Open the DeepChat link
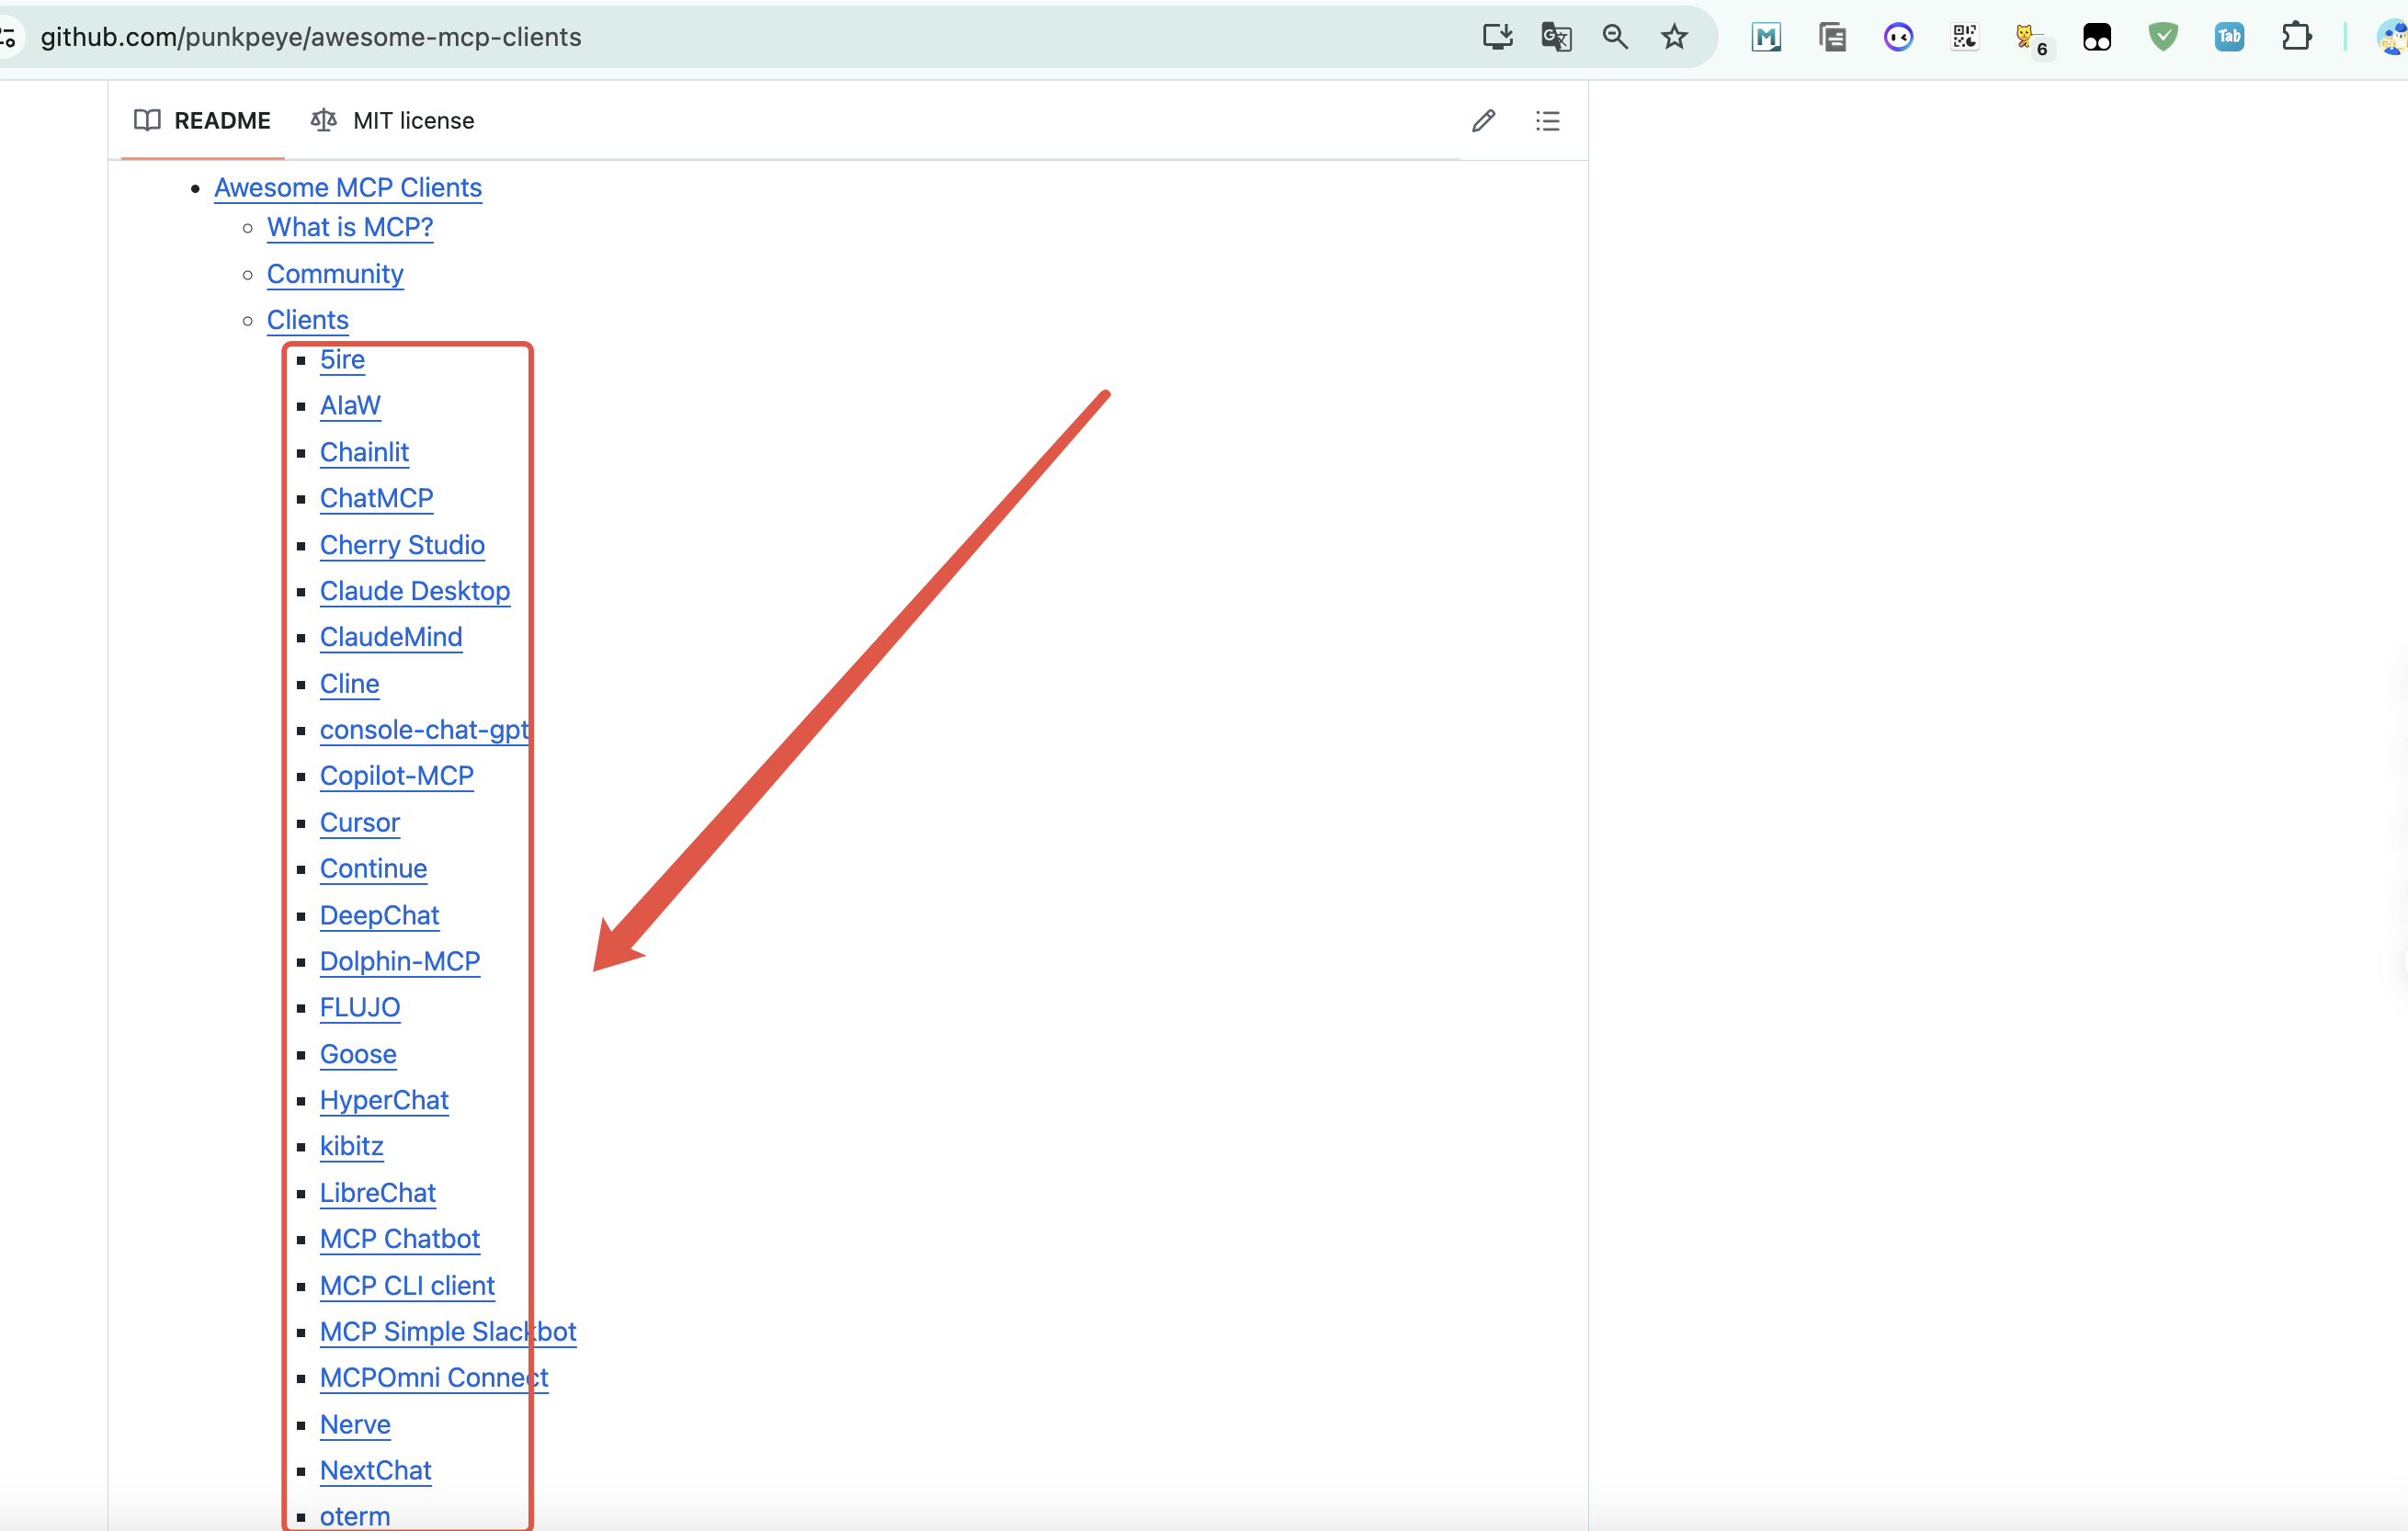 [379, 916]
